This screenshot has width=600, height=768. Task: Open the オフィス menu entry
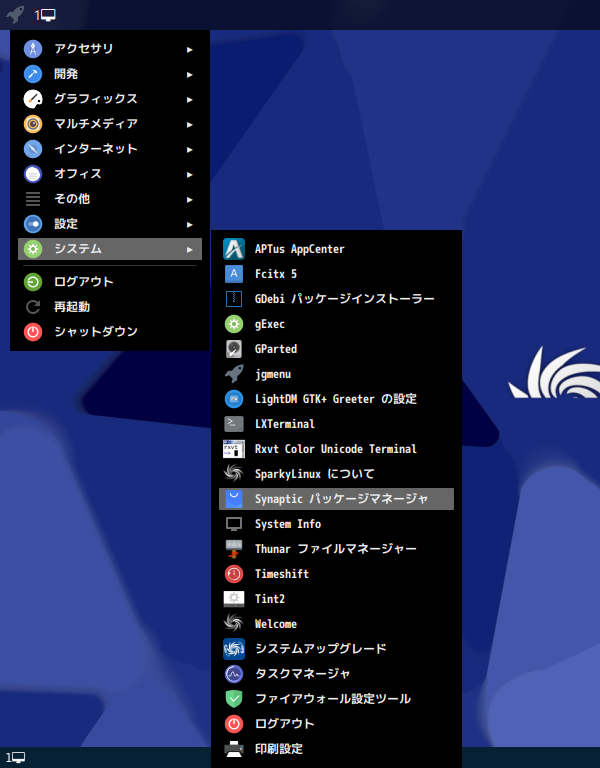click(x=110, y=173)
